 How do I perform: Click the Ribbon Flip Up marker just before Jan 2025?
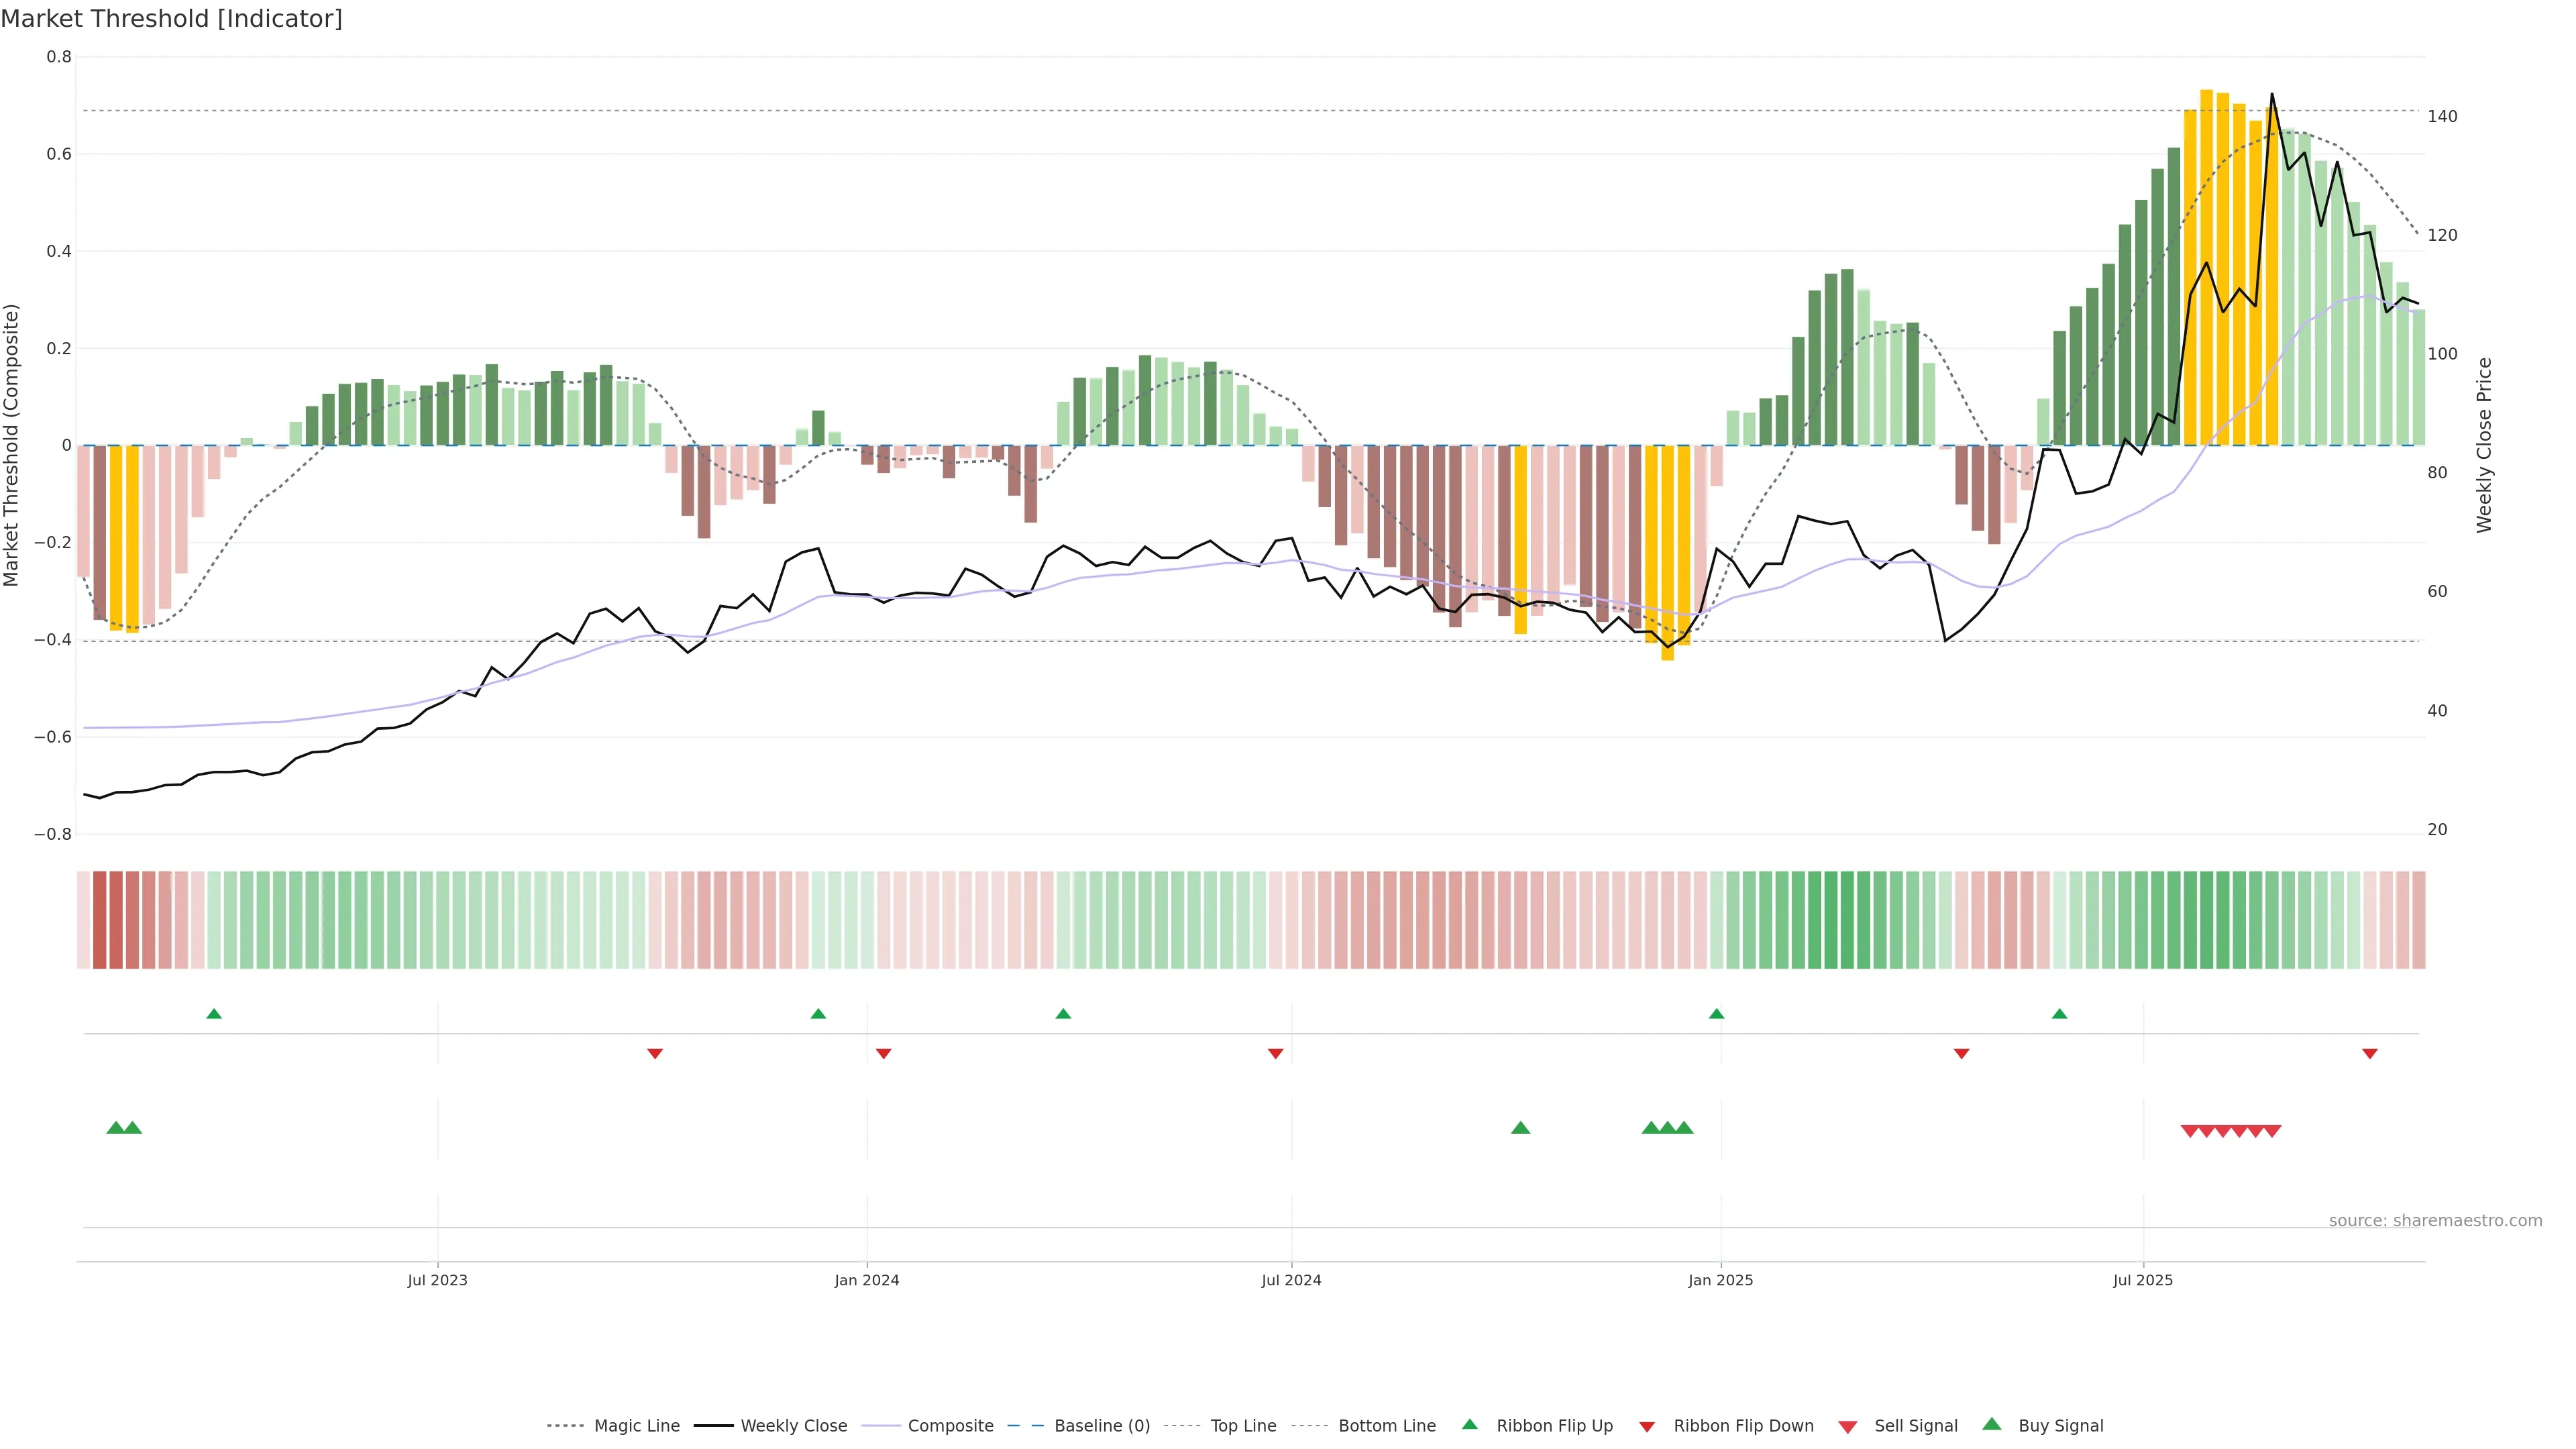click(1717, 1014)
